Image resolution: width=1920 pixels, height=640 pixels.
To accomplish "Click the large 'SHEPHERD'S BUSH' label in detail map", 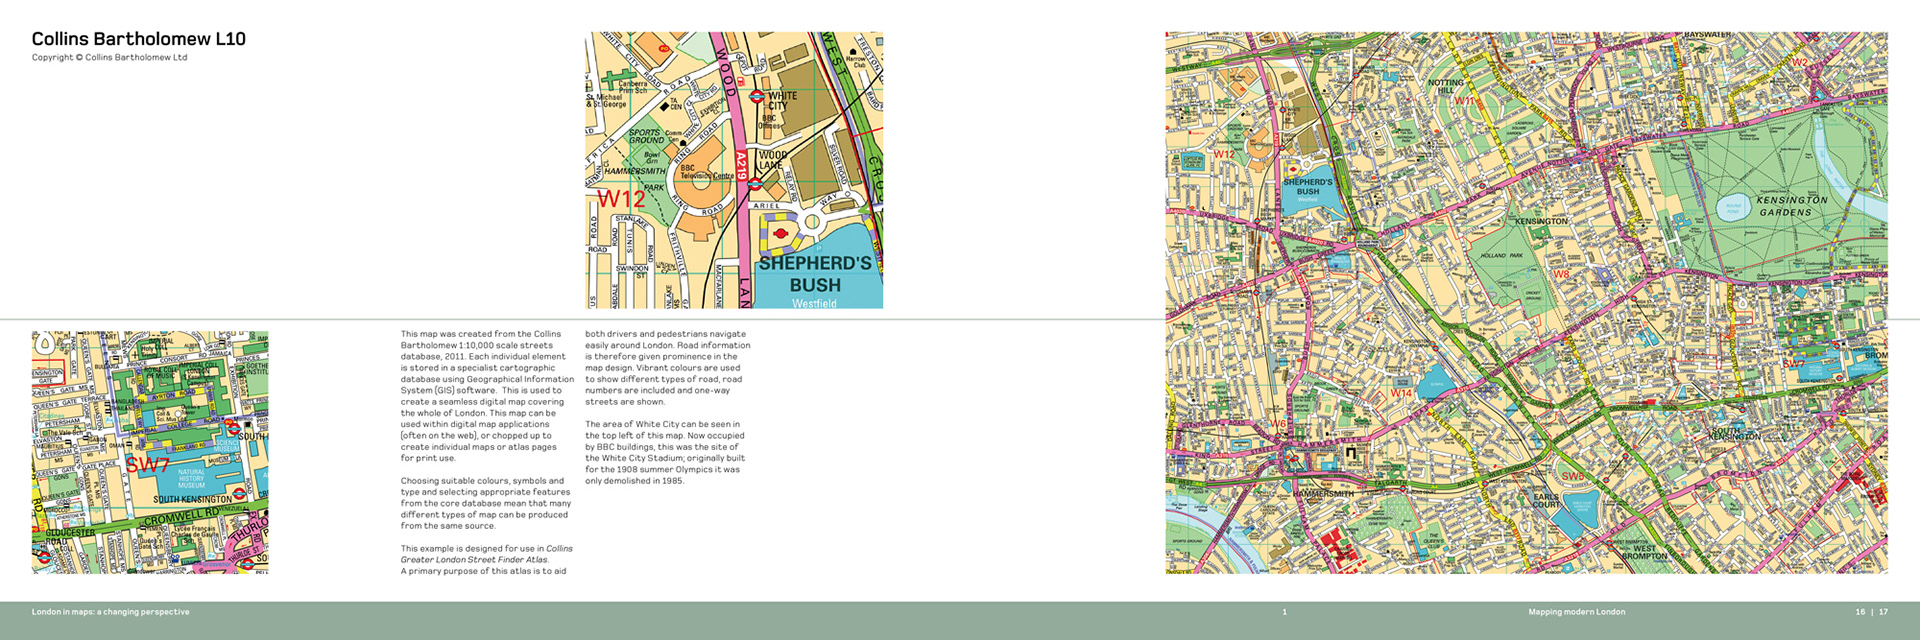I will [x=815, y=274].
